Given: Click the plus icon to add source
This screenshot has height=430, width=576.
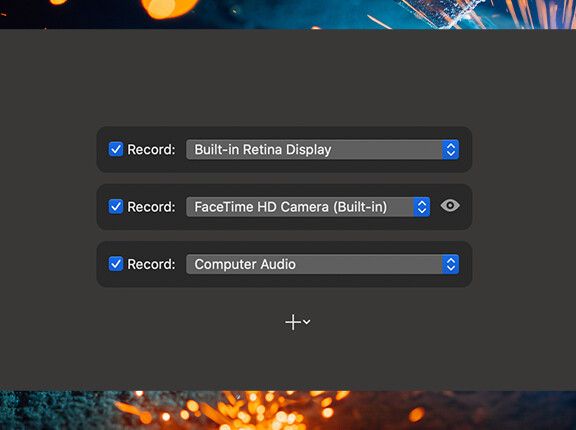Looking at the screenshot, I should [293, 322].
